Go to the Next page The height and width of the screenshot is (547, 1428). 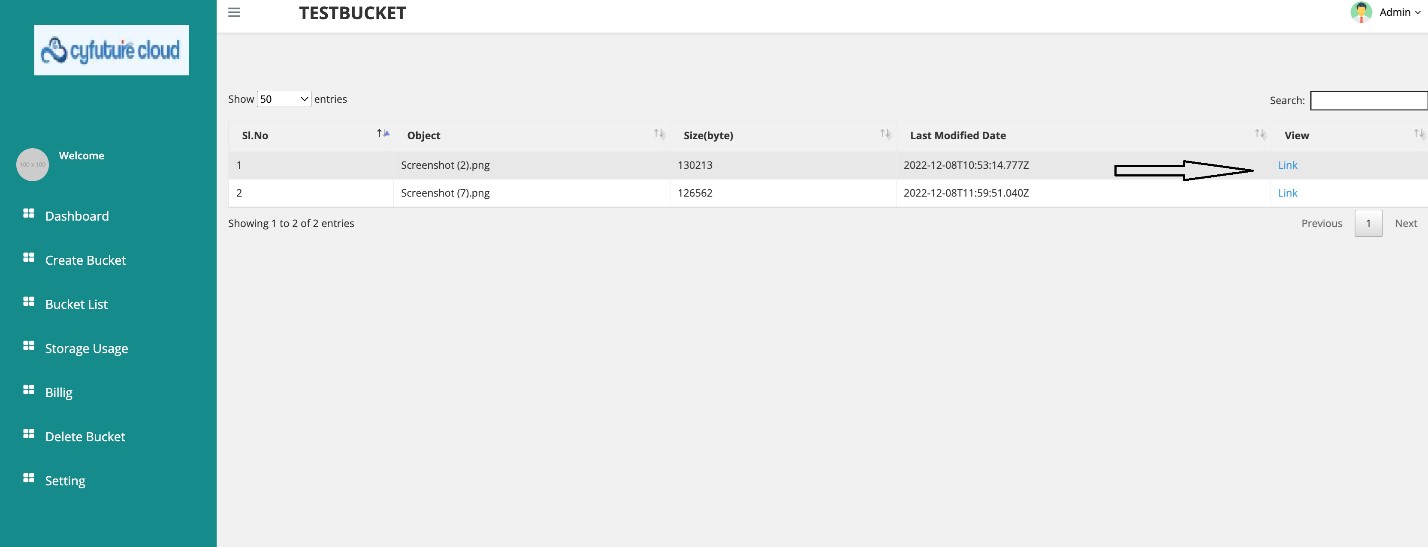coord(1405,223)
